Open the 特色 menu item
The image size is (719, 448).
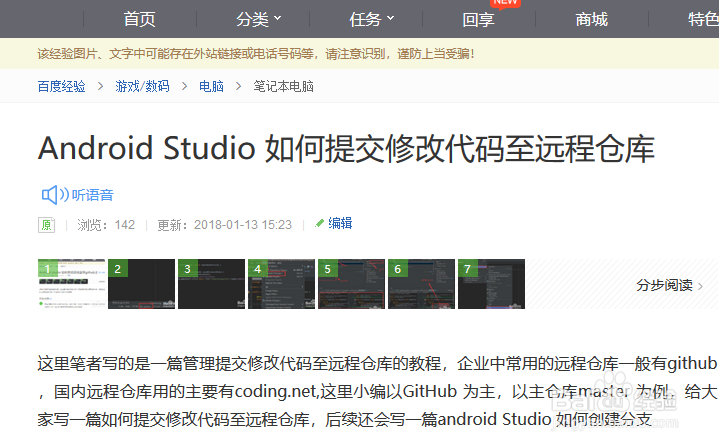pos(703,19)
